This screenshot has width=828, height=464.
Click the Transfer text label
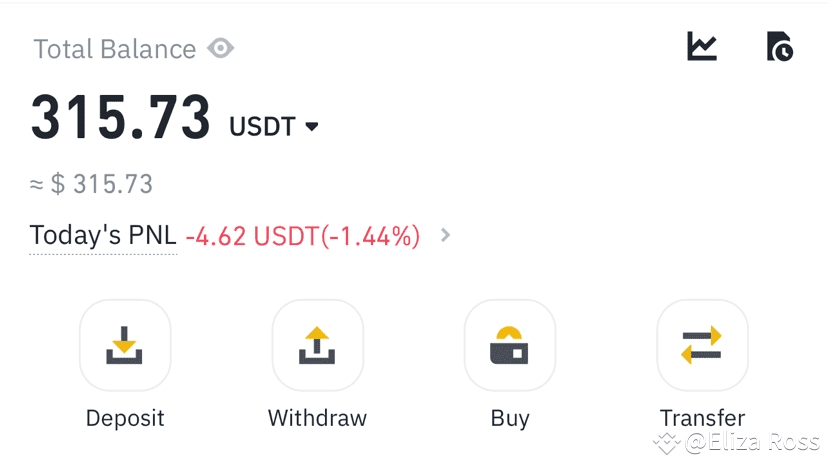point(702,418)
